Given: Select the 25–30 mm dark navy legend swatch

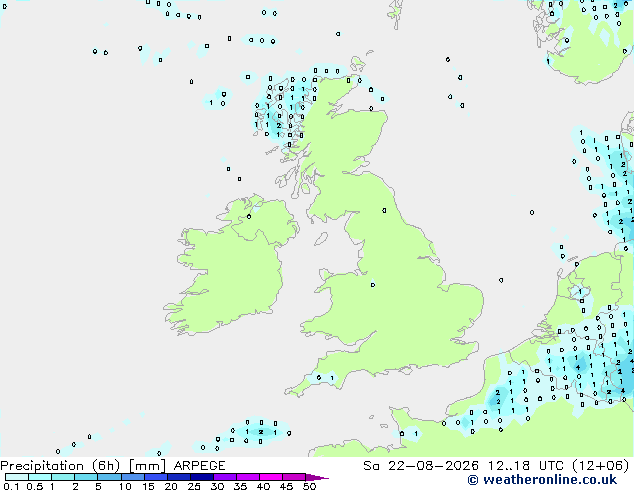Looking at the screenshot, I should (x=202, y=477).
